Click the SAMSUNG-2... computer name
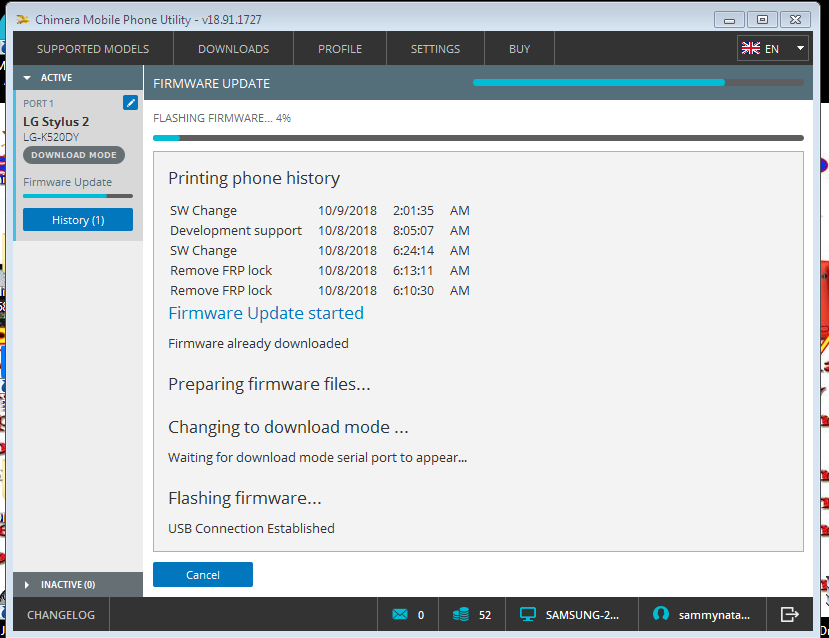Image resolution: width=829 pixels, height=638 pixels. coord(582,615)
